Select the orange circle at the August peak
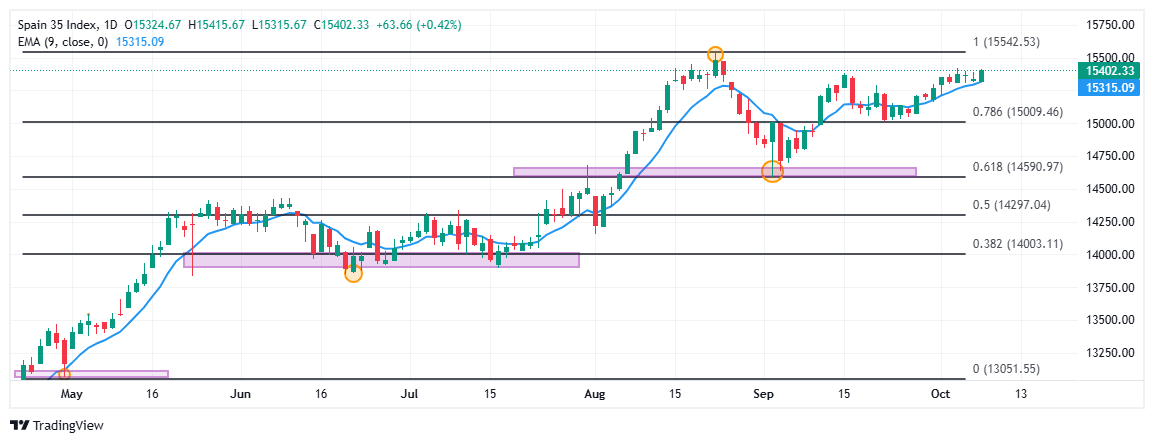This screenshot has height=443, width=1154. 715,54
